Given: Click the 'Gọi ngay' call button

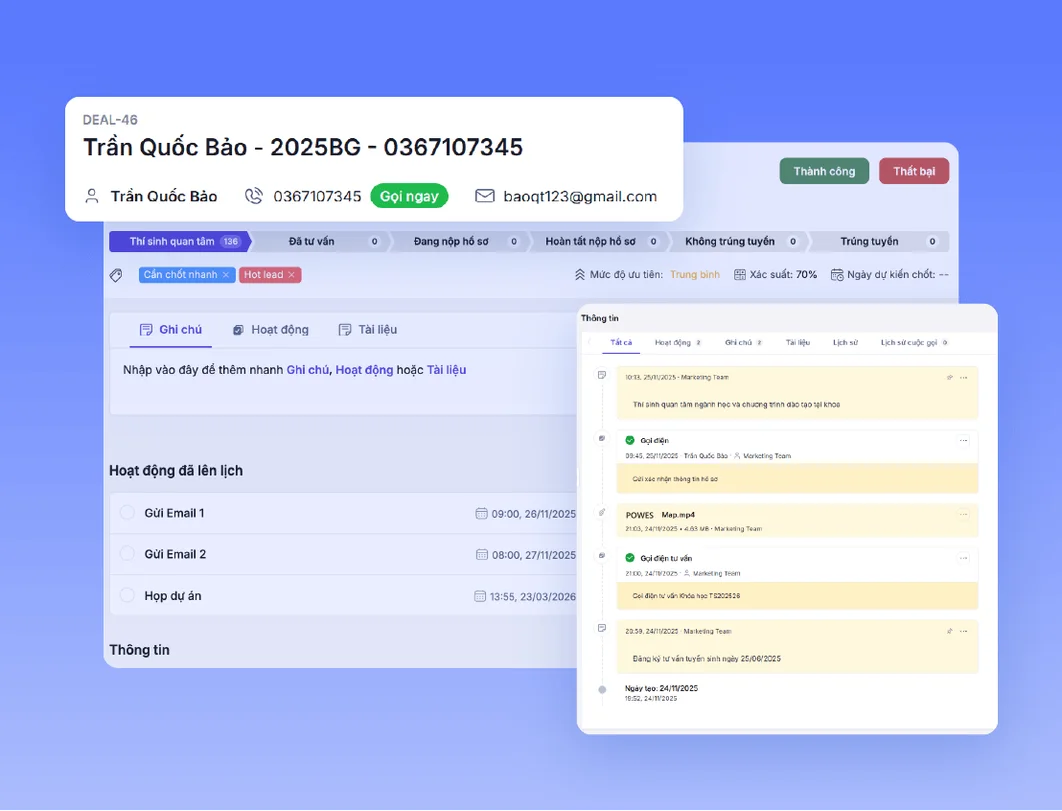Looking at the screenshot, I should (409, 196).
